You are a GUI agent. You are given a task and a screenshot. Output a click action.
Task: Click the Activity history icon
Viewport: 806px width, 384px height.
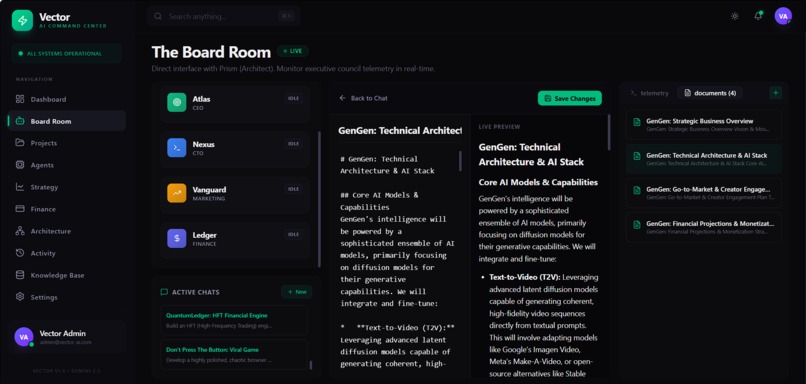tap(20, 253)
